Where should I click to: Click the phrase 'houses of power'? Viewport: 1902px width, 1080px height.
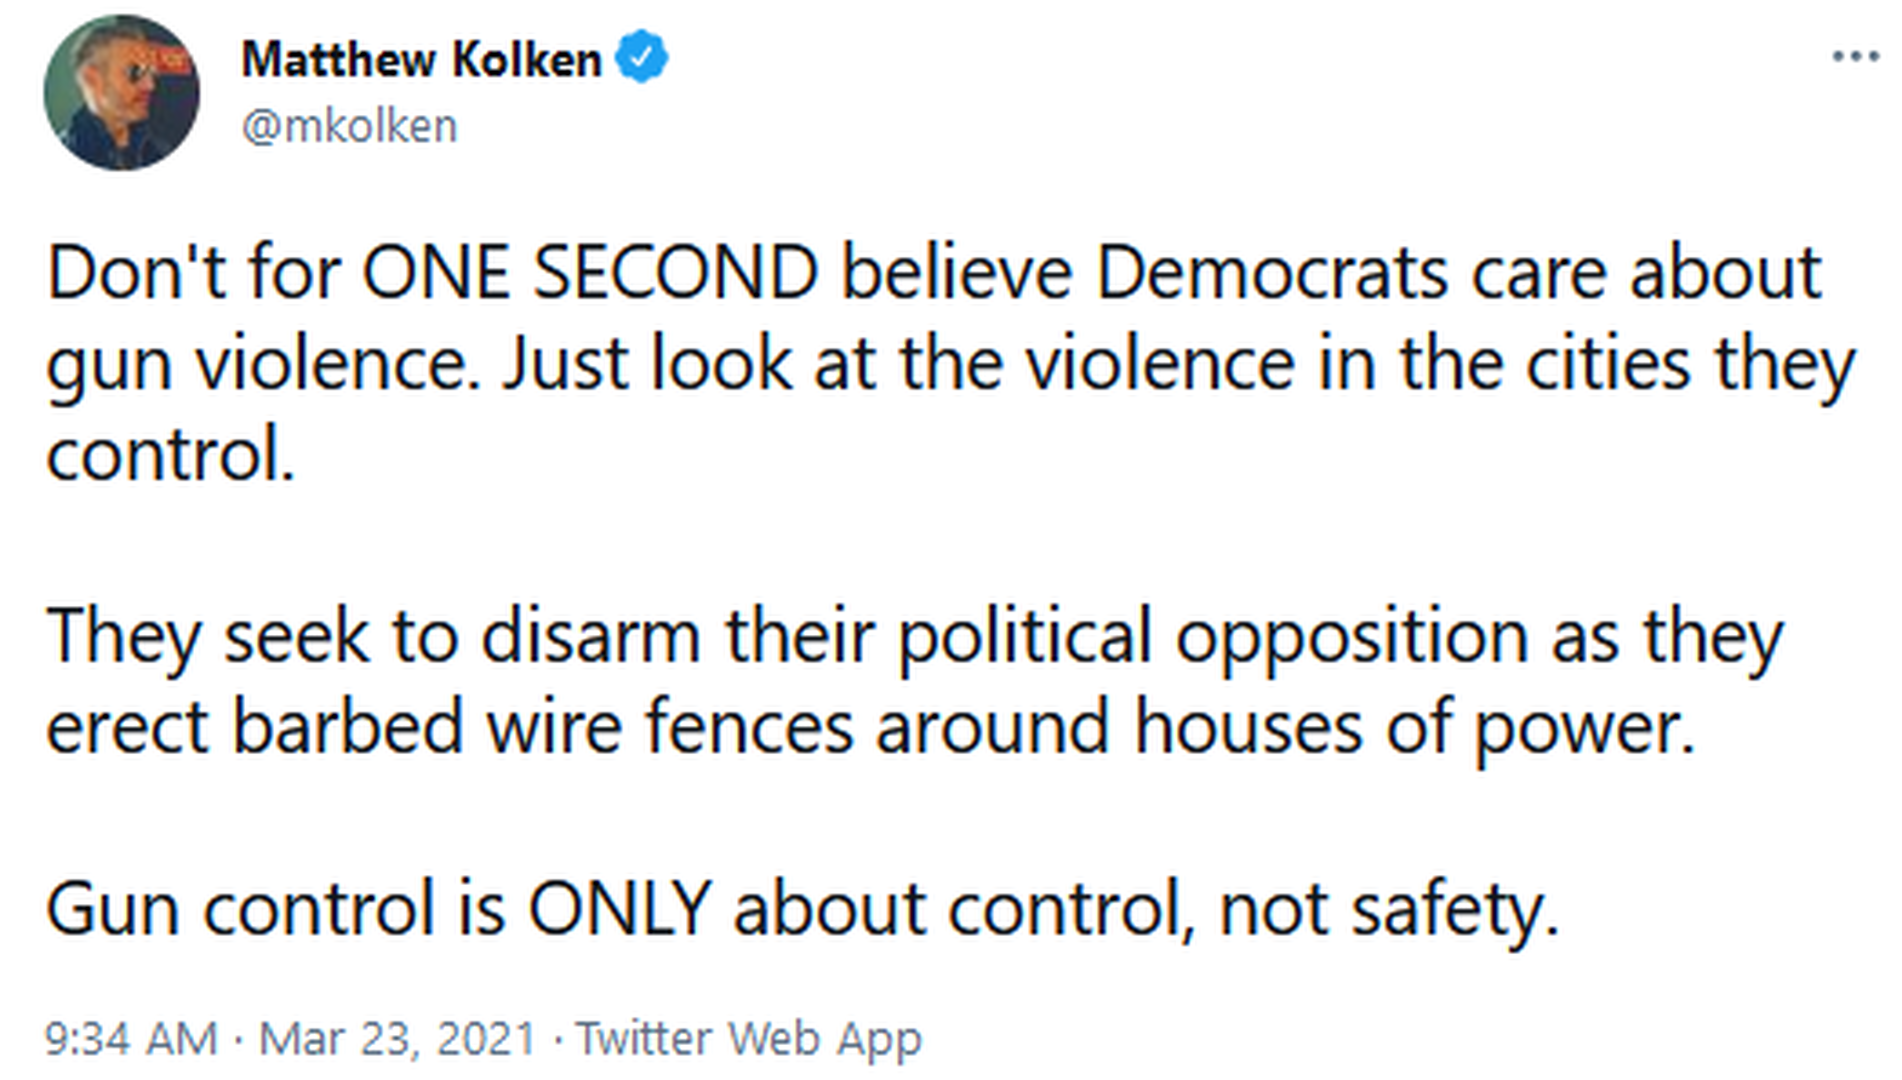(x=1414, y=727)
